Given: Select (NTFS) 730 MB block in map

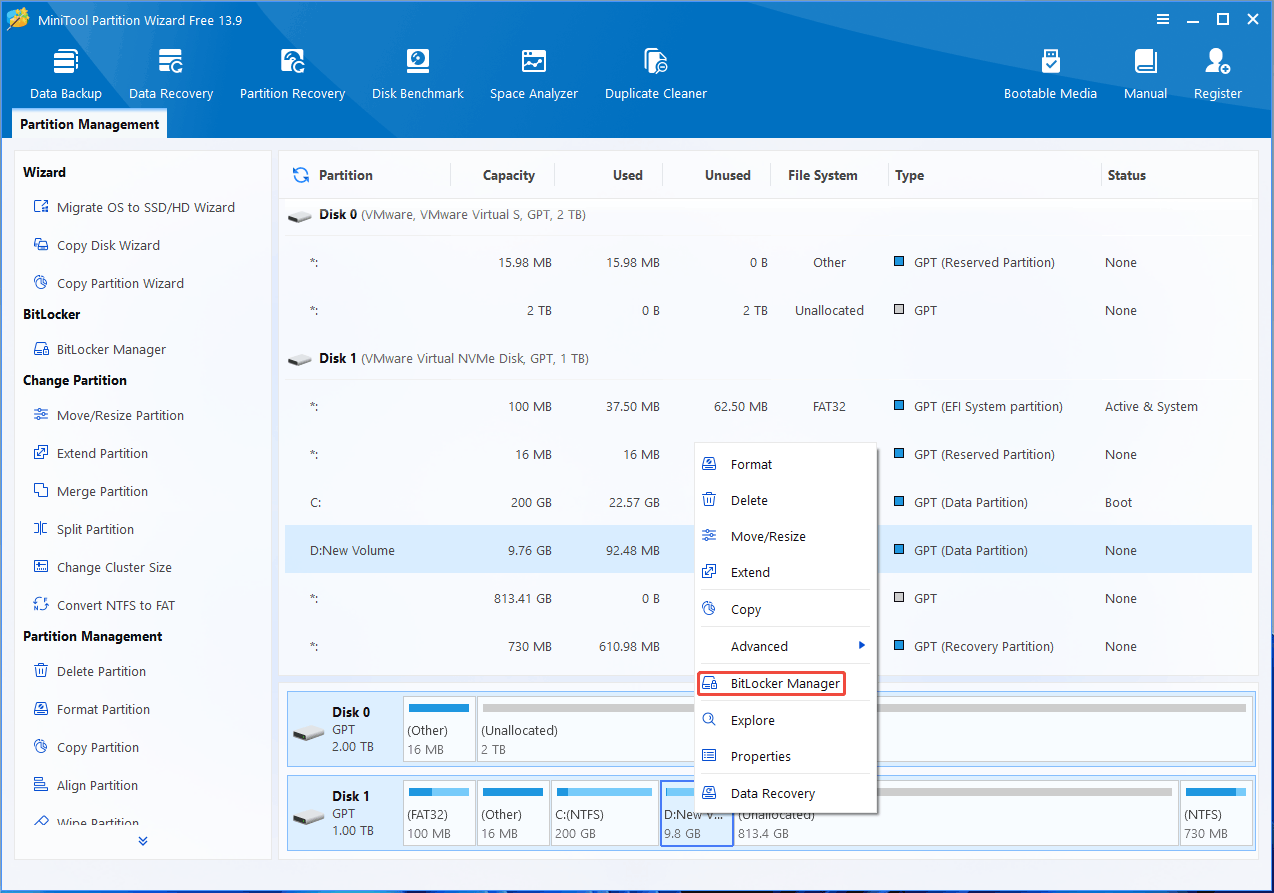Looking at the screenshot, I should pyautogui.click(x=1216, y=813).
